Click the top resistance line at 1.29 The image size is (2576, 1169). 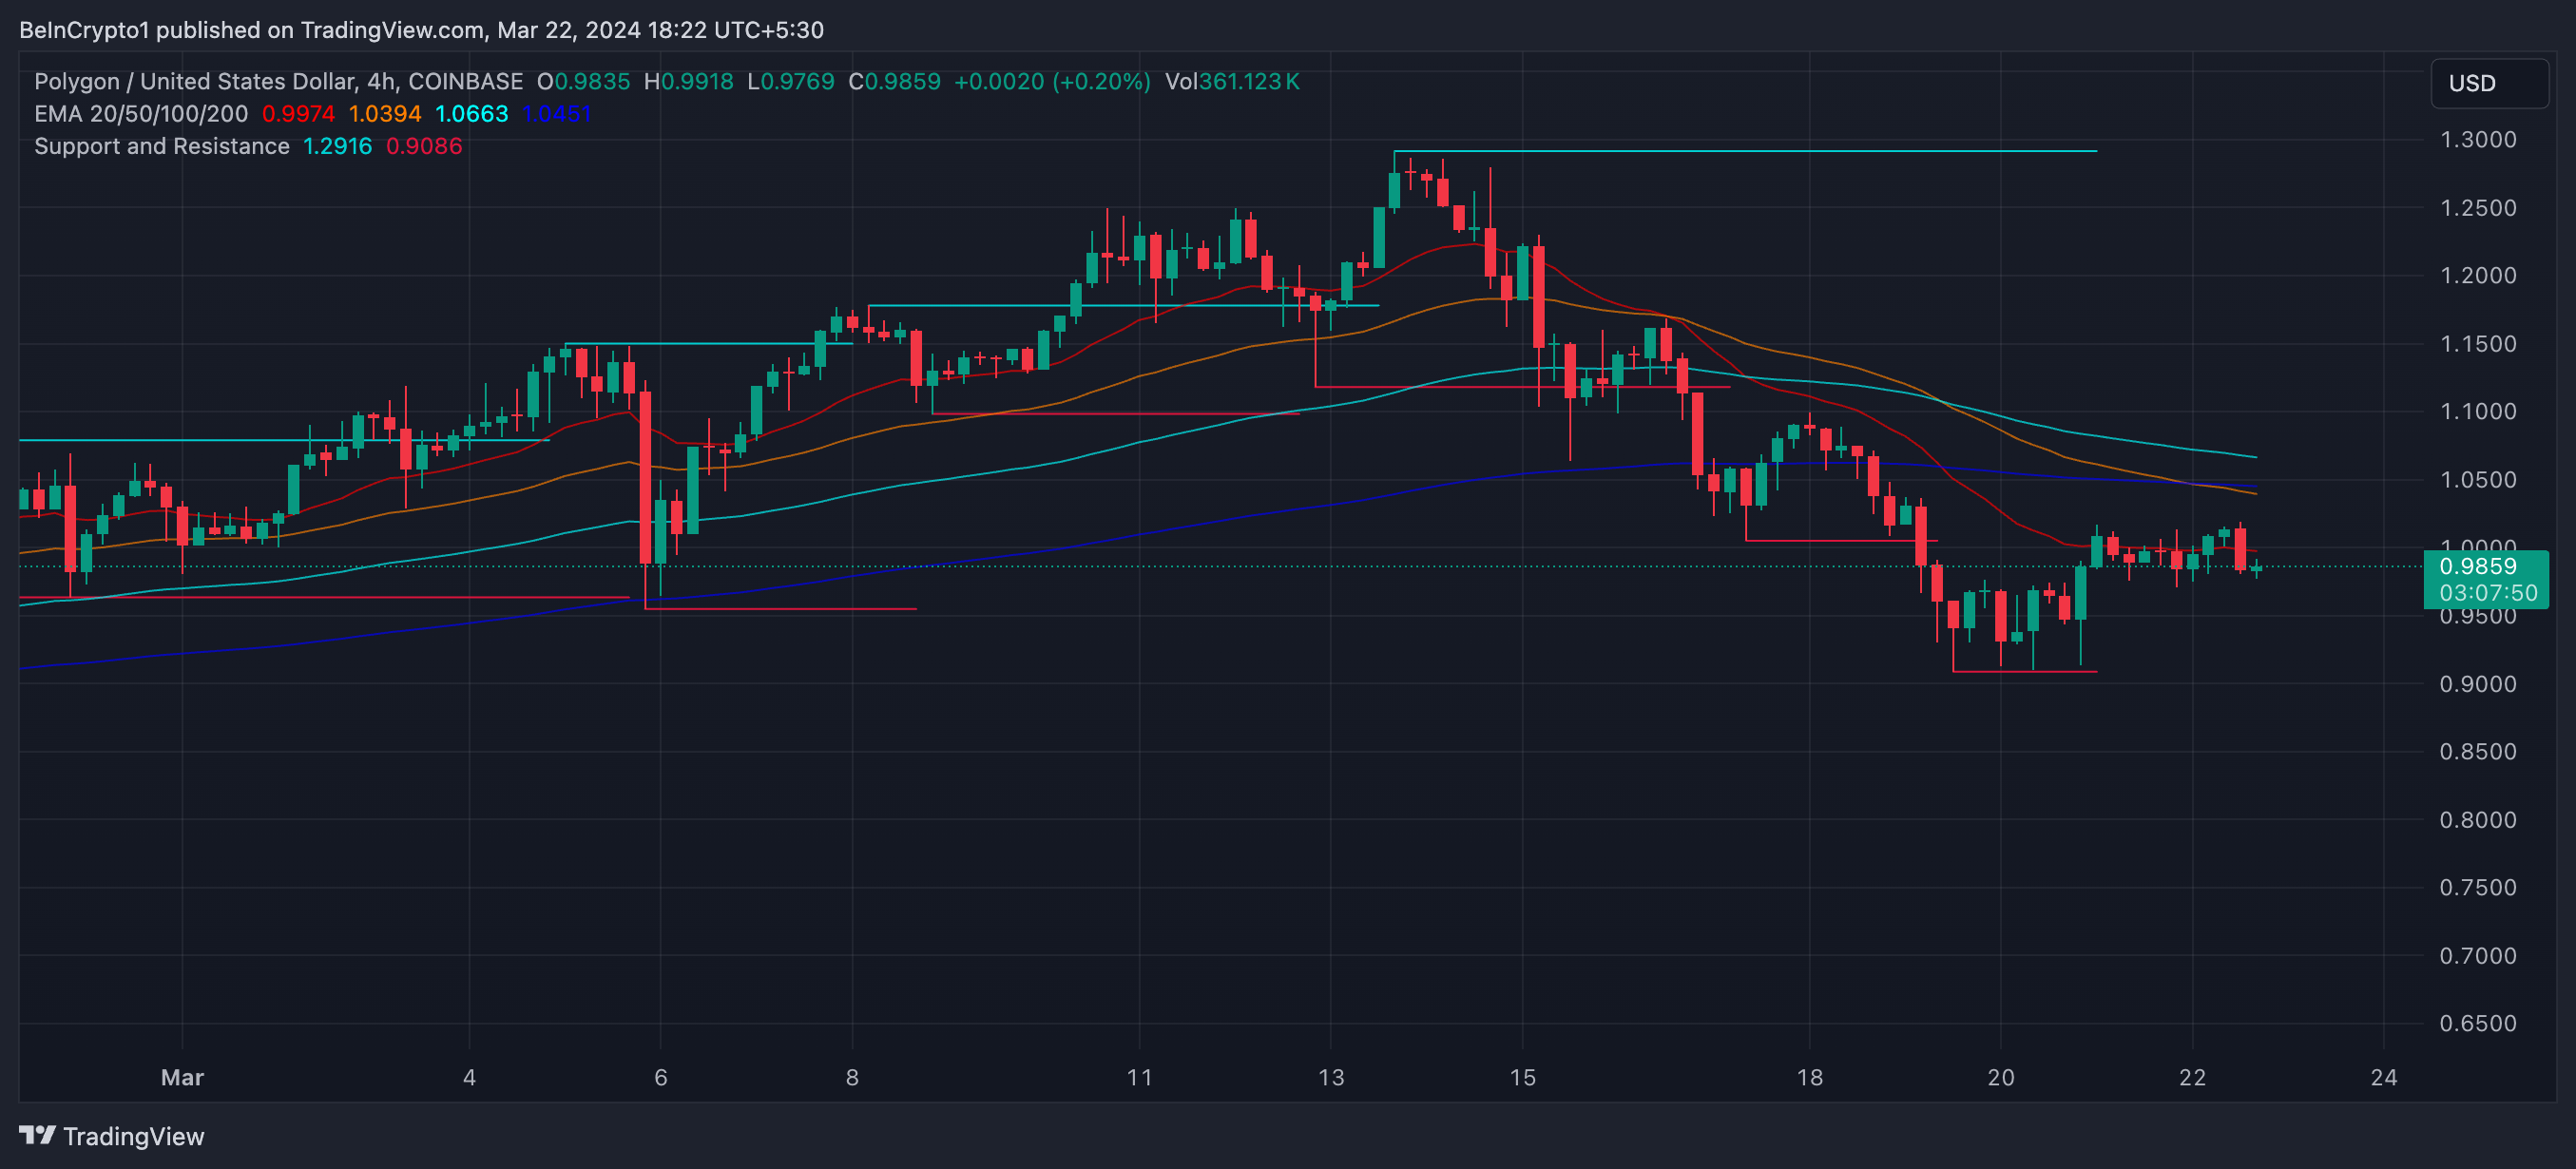1750,151
